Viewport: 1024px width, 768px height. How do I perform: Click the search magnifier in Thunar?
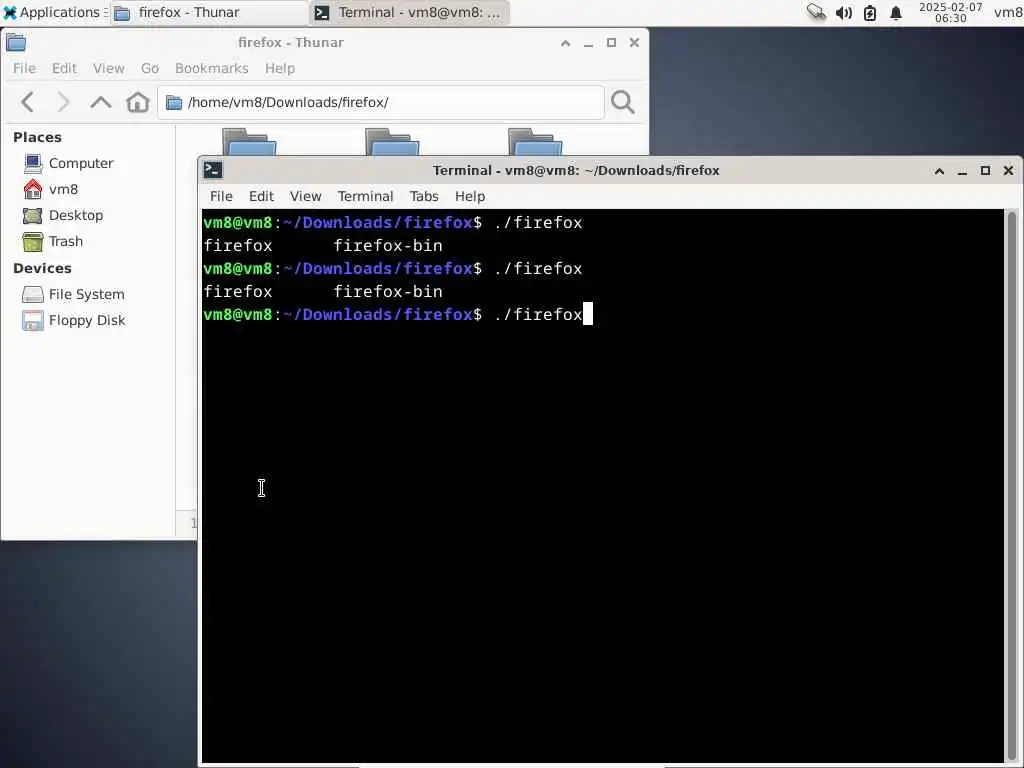tap(622, 102)
